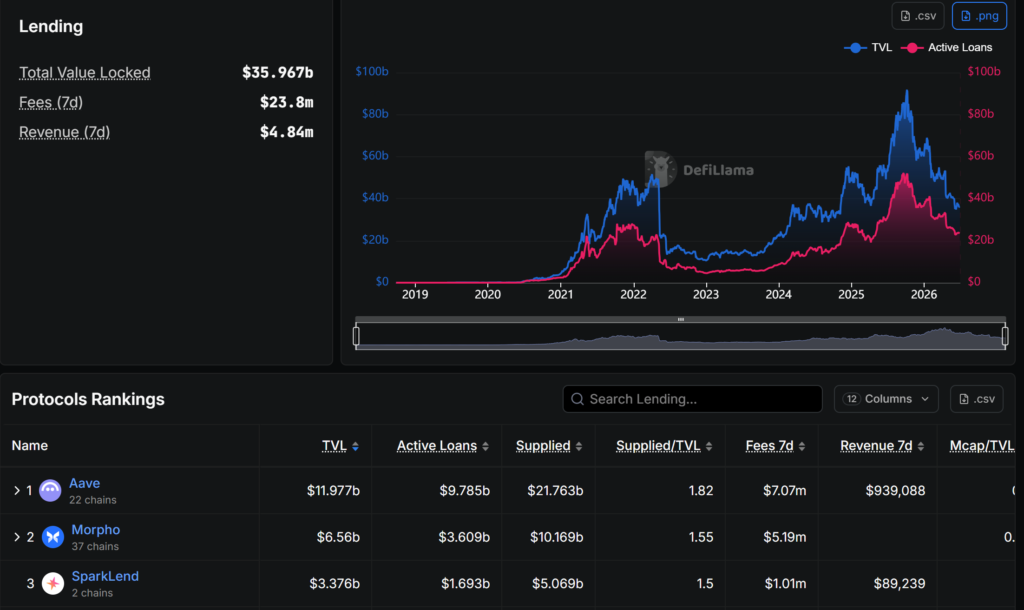Click Morpho's TVL cell $6.56b
1024x610 pixels.
pos(338,537)
